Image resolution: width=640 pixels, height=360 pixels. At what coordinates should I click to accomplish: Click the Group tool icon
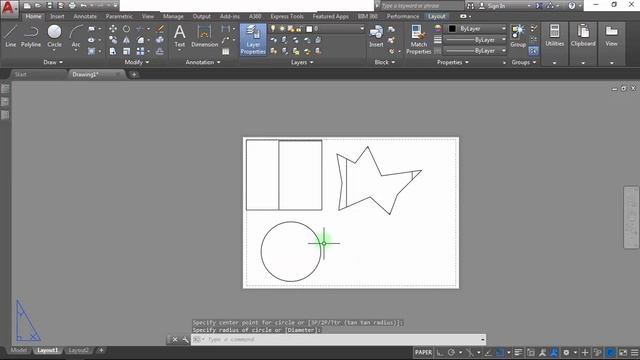[518, 36]
